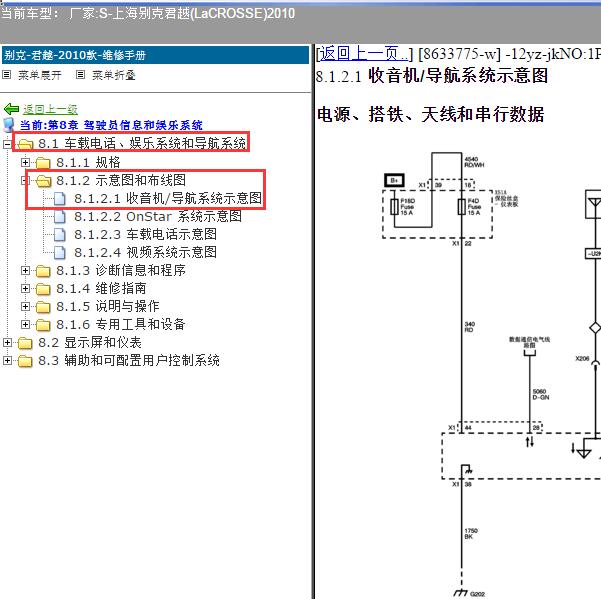This screenshot has width=601, height=599.
Task: Click the 菜单折叠 text button
Action: coord(113,75)
